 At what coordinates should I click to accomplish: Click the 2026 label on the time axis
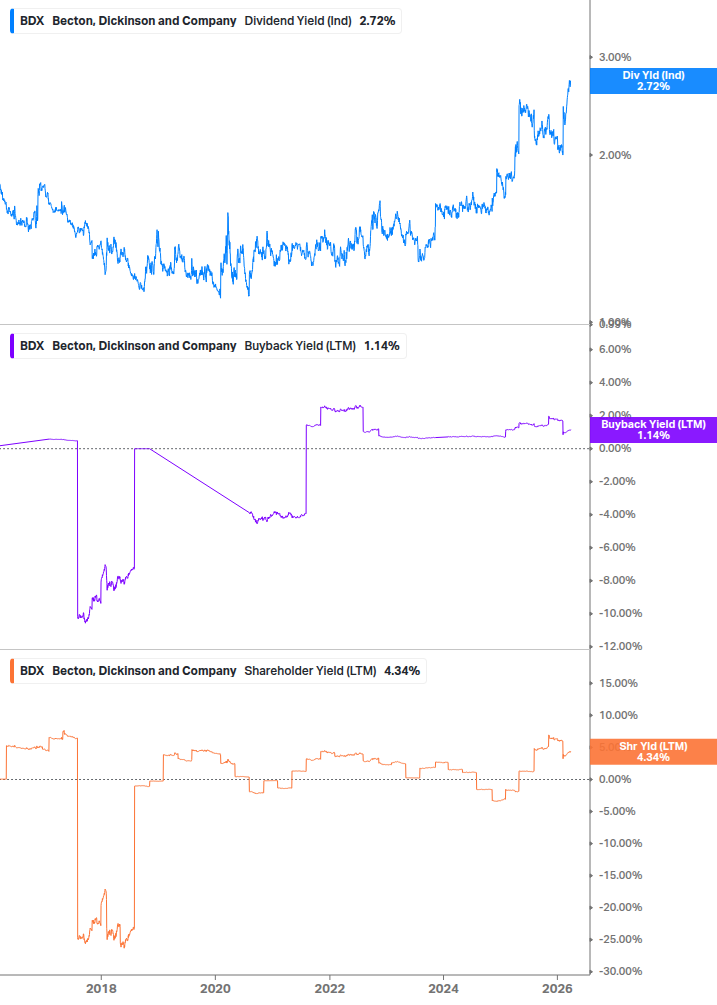(557, 988)
